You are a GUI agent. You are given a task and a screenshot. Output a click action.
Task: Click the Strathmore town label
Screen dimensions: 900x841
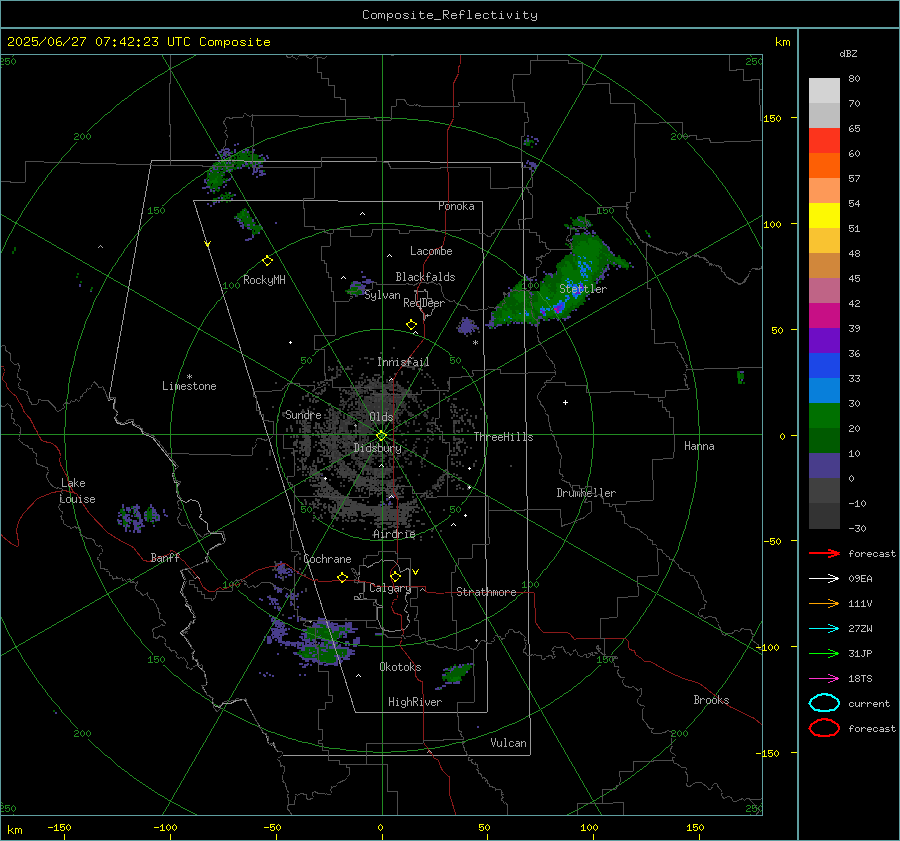tap(486, 592)
